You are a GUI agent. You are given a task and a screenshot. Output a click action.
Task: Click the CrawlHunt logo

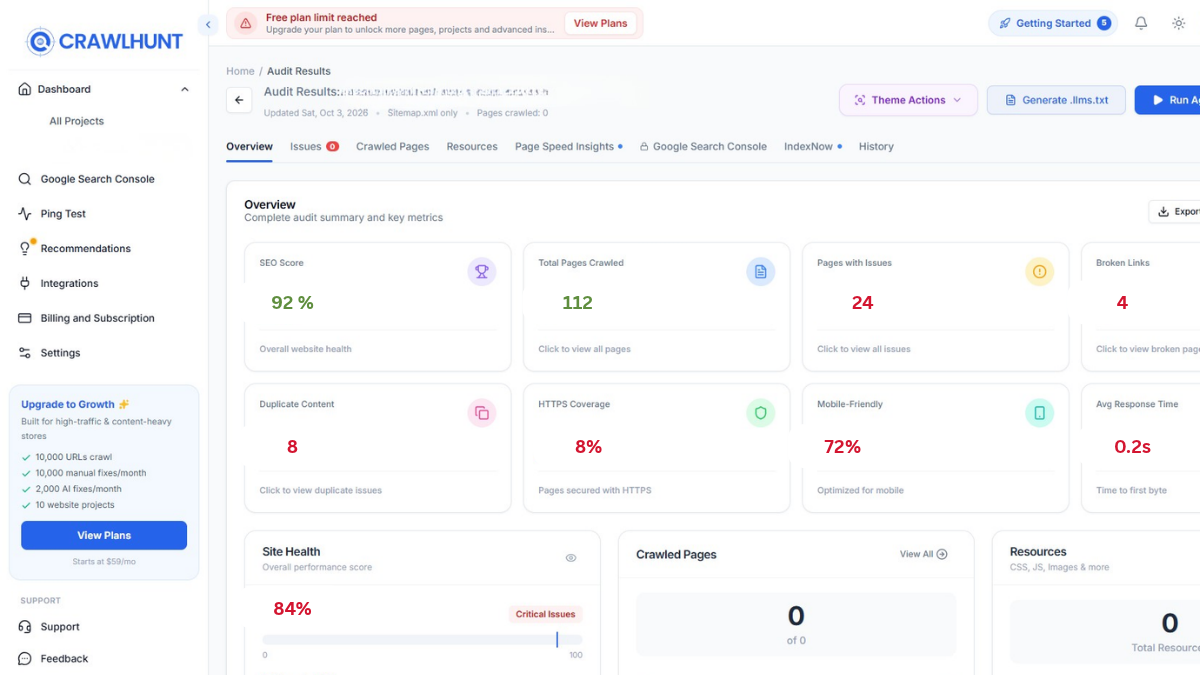click(104, 41)
